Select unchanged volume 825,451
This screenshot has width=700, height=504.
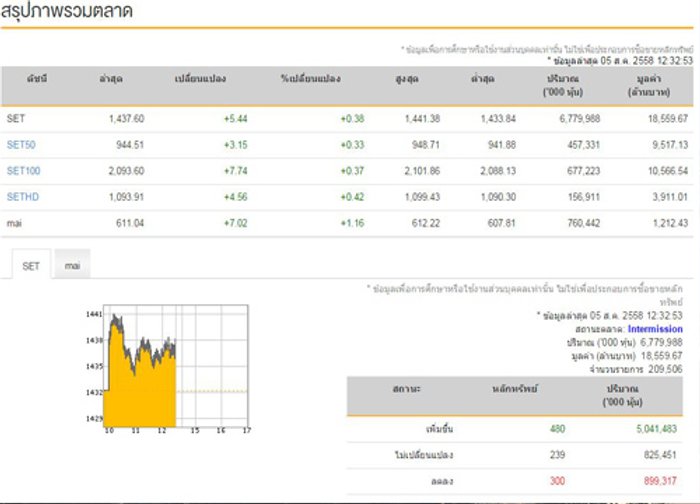(x=660, y=455)
